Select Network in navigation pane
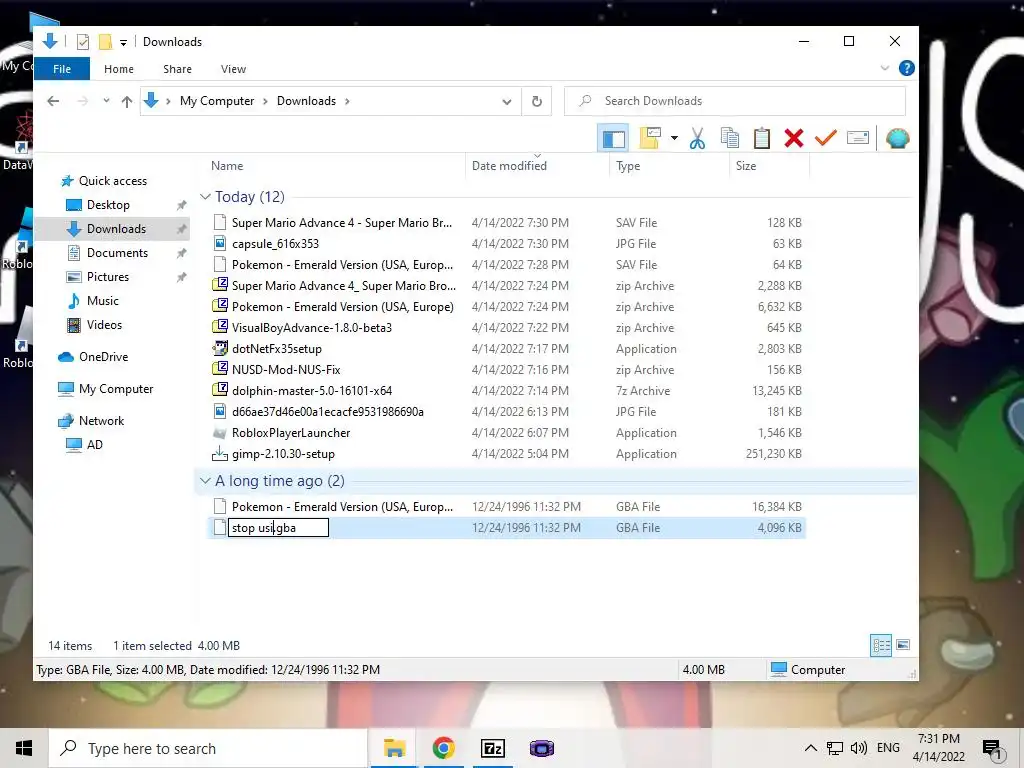This screenshot has width=1024, height=768. click(x=101, y=421)
